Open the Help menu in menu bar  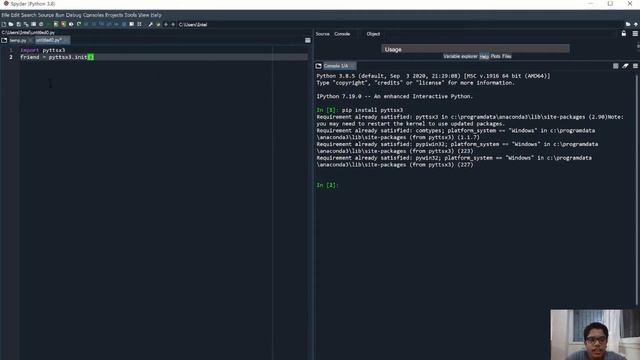click(156, 15)
